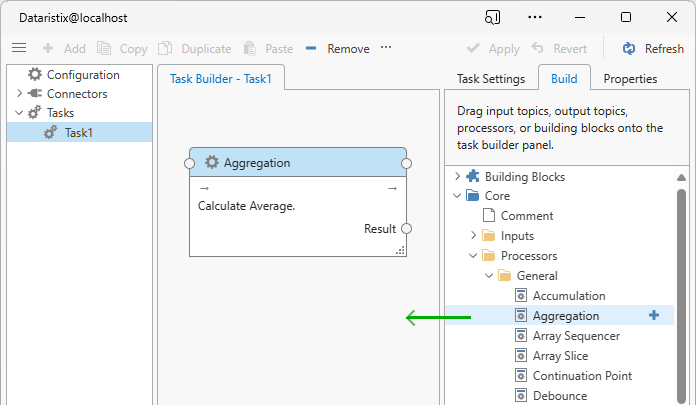
Task: Click the blue plus icon beside Aggregation
Action: (x=654, y=316)
